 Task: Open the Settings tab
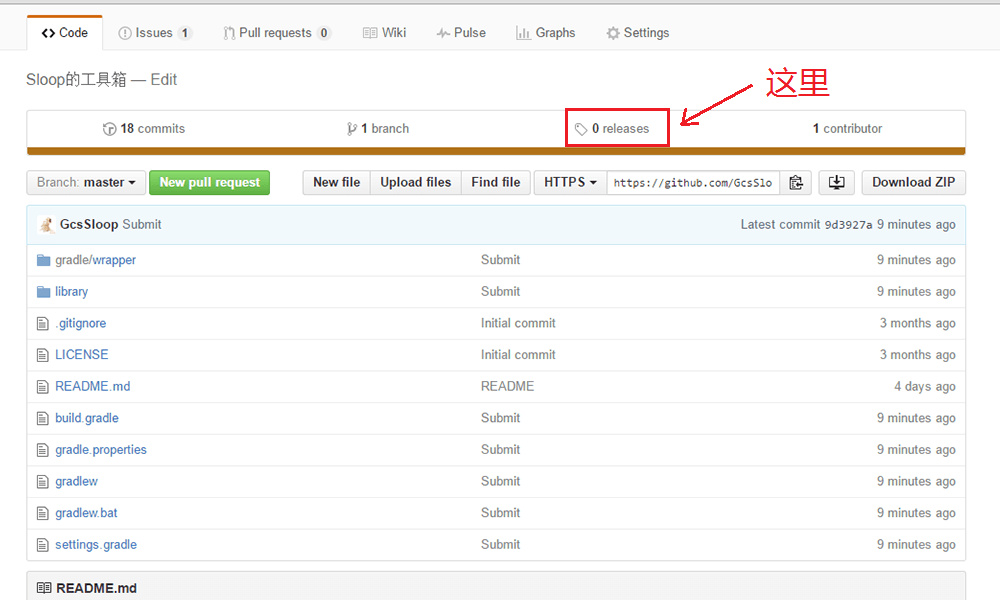click(x=638, y=33)
